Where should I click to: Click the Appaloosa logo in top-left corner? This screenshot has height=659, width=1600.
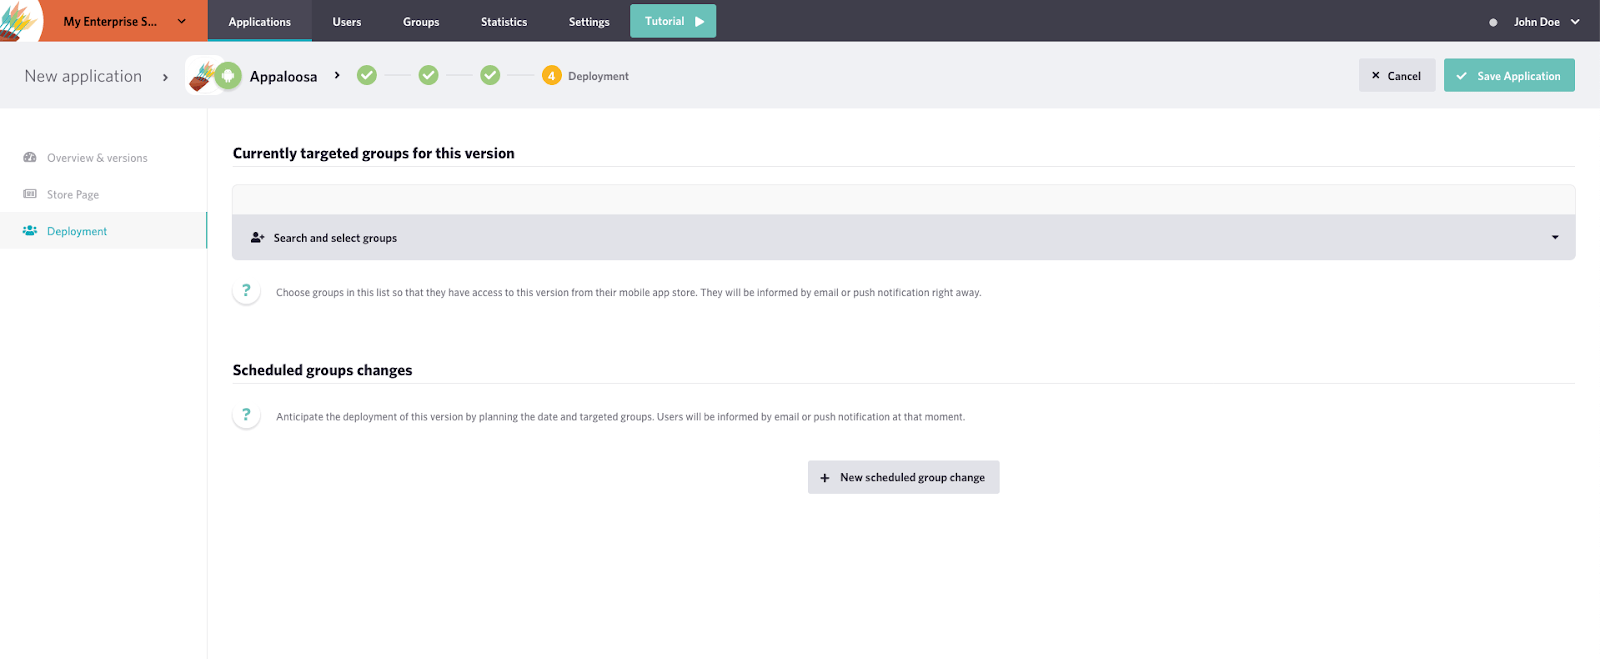click(20, 20)
